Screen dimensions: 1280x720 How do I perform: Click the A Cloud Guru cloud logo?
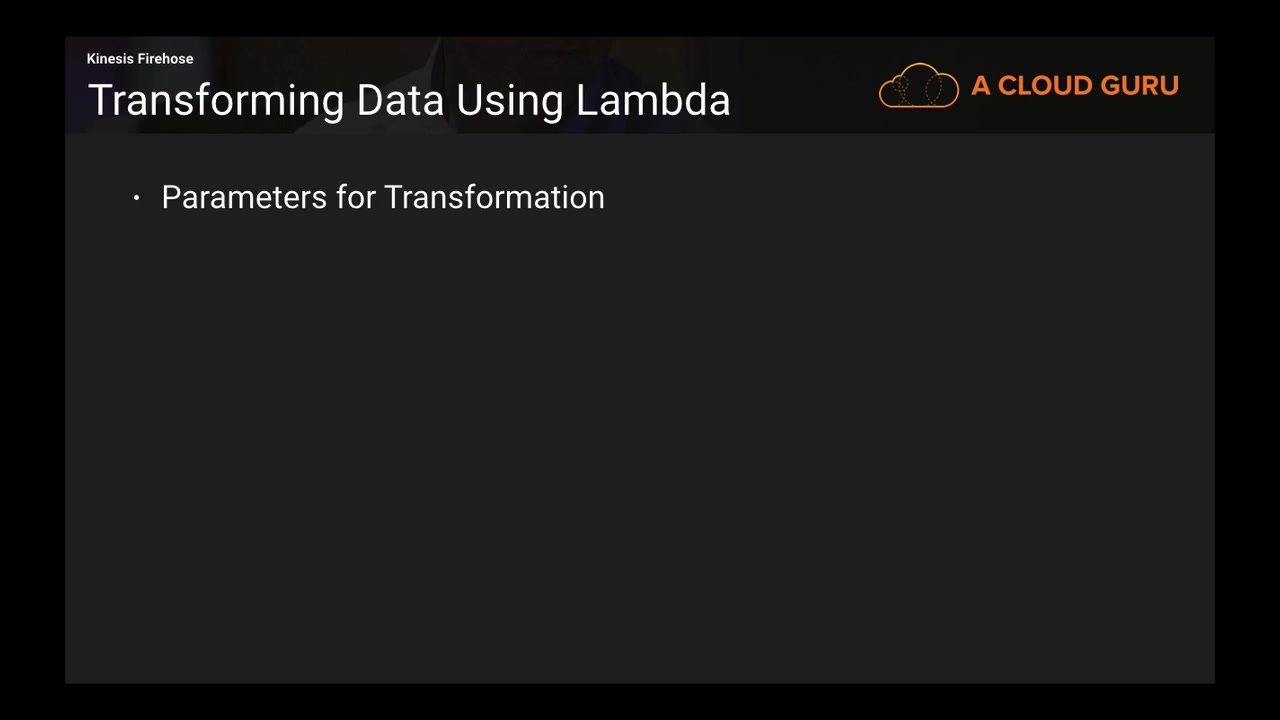(x=918, y=86)
